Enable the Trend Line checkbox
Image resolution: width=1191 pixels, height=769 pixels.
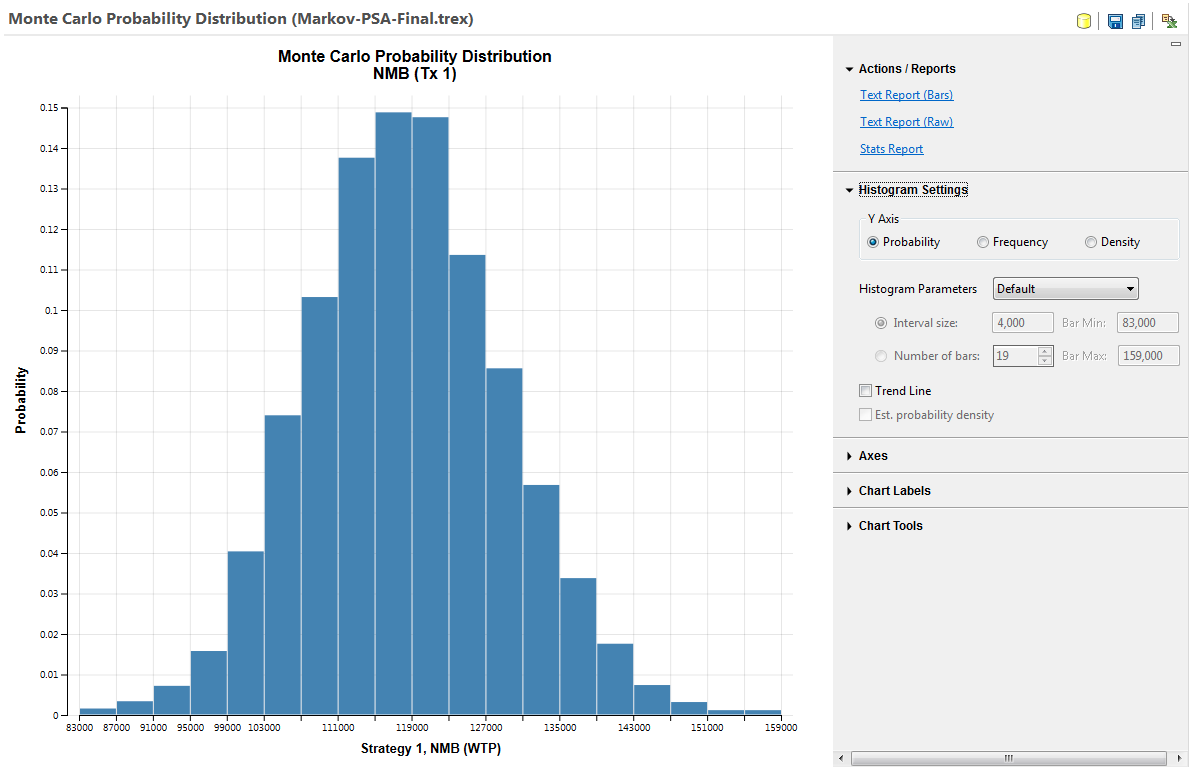click(x=866, y=390)
